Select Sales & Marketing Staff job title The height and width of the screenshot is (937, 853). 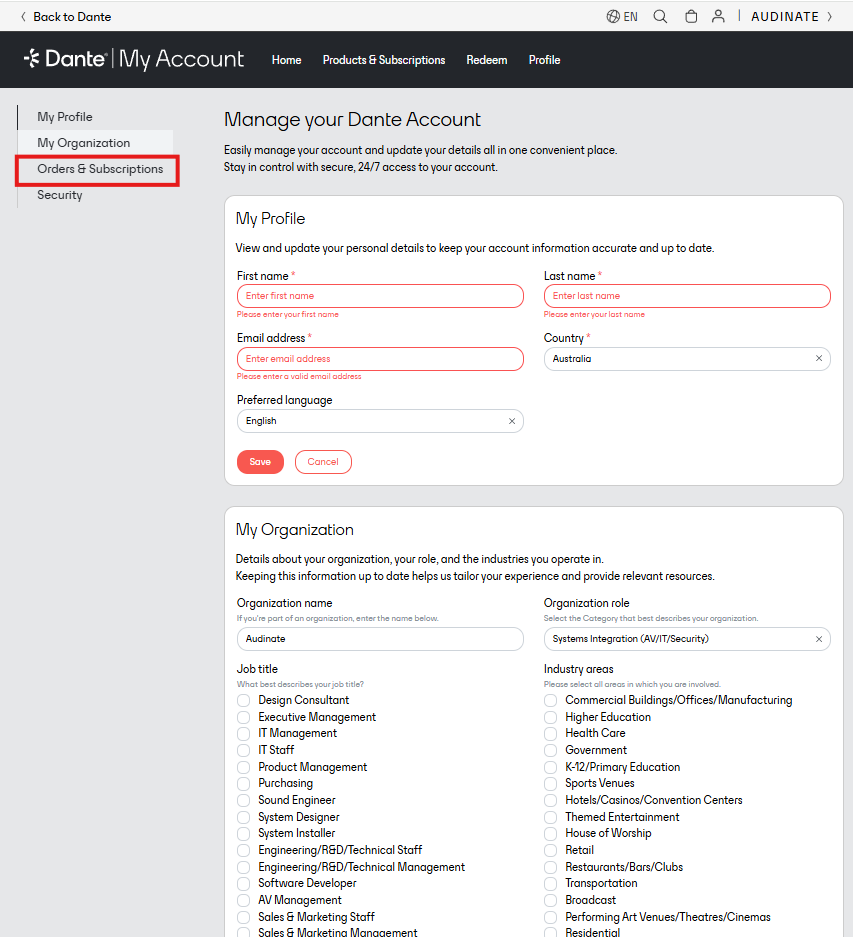click(243, 917)
